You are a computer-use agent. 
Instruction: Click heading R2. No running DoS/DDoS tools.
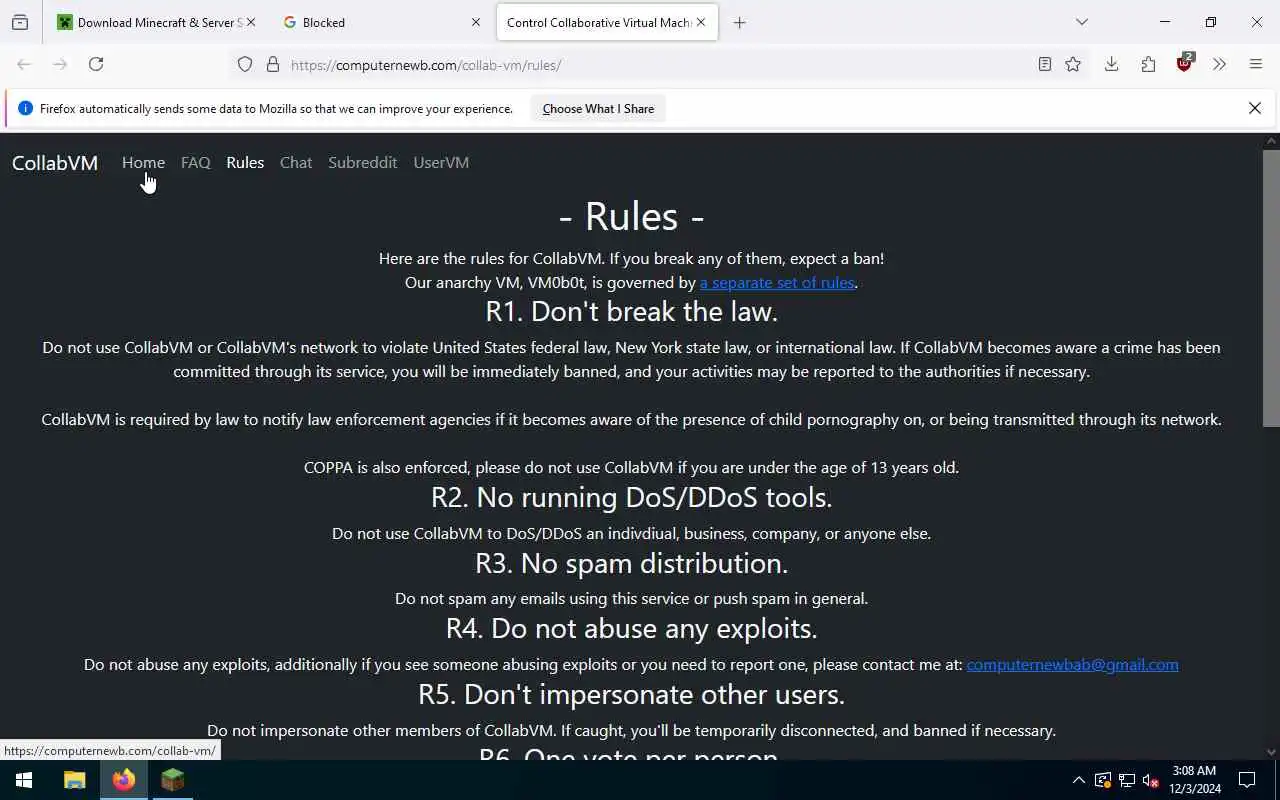(x=631, y=497)
